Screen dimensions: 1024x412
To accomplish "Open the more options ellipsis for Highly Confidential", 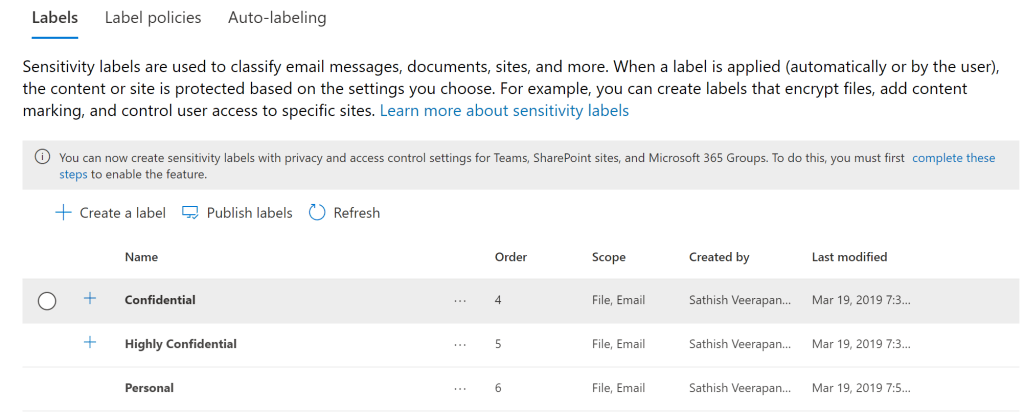I will click(460, 345).
